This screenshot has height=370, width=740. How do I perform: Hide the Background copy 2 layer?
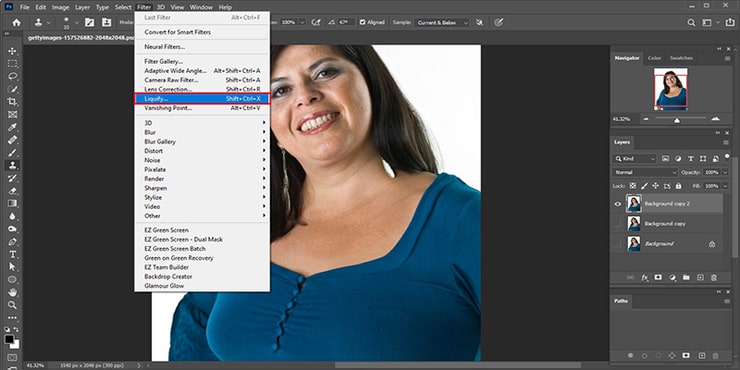[618, 204]
